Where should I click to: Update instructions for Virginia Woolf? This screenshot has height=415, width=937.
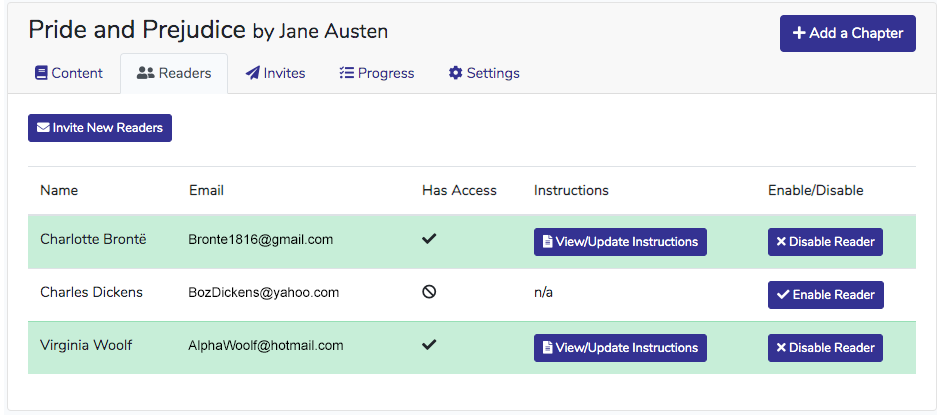pos(620,348)
